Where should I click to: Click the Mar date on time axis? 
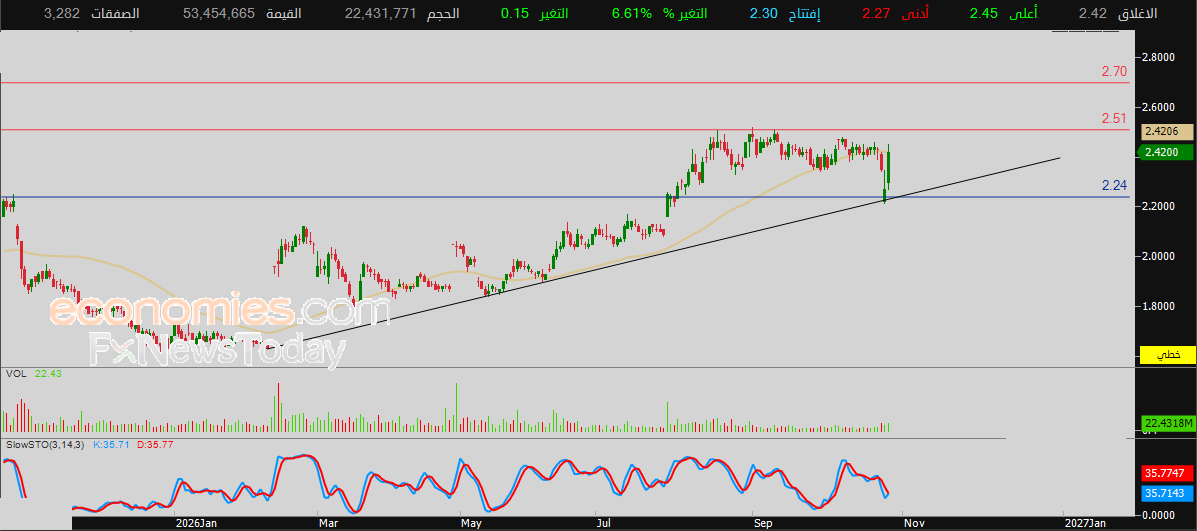[329, 523]
